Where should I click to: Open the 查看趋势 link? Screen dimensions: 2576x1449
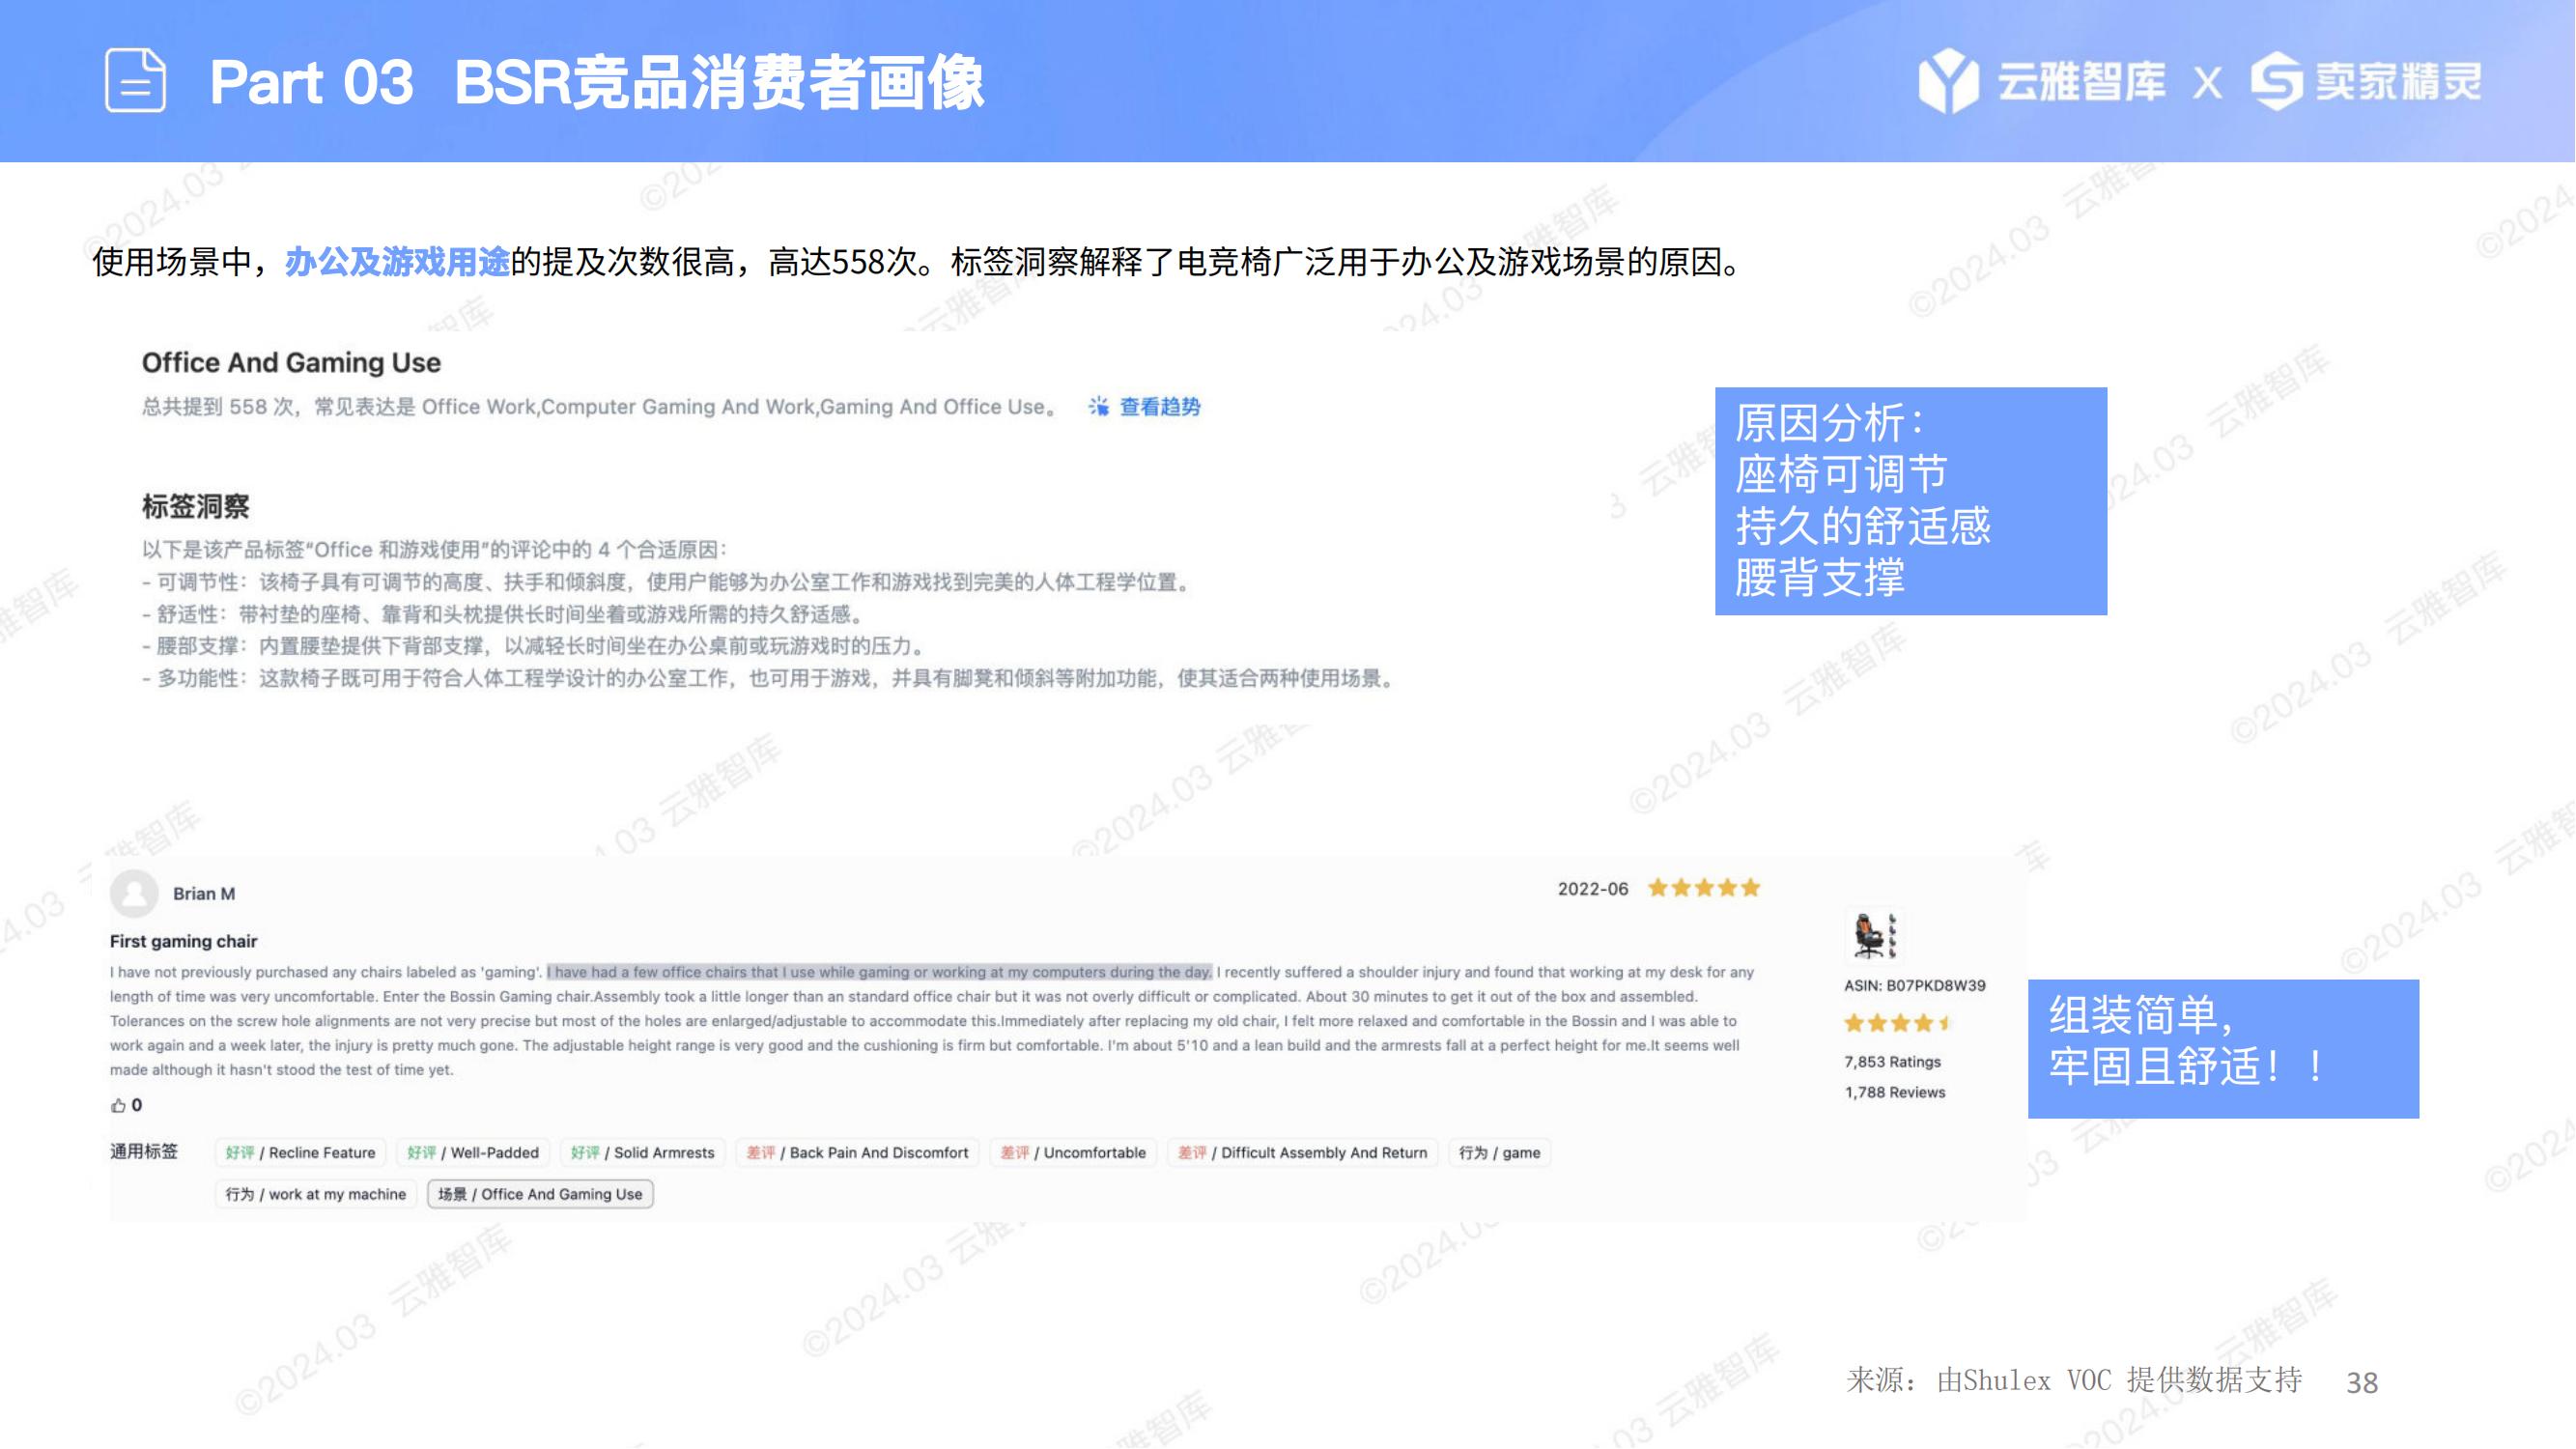tap(1159, 406)
